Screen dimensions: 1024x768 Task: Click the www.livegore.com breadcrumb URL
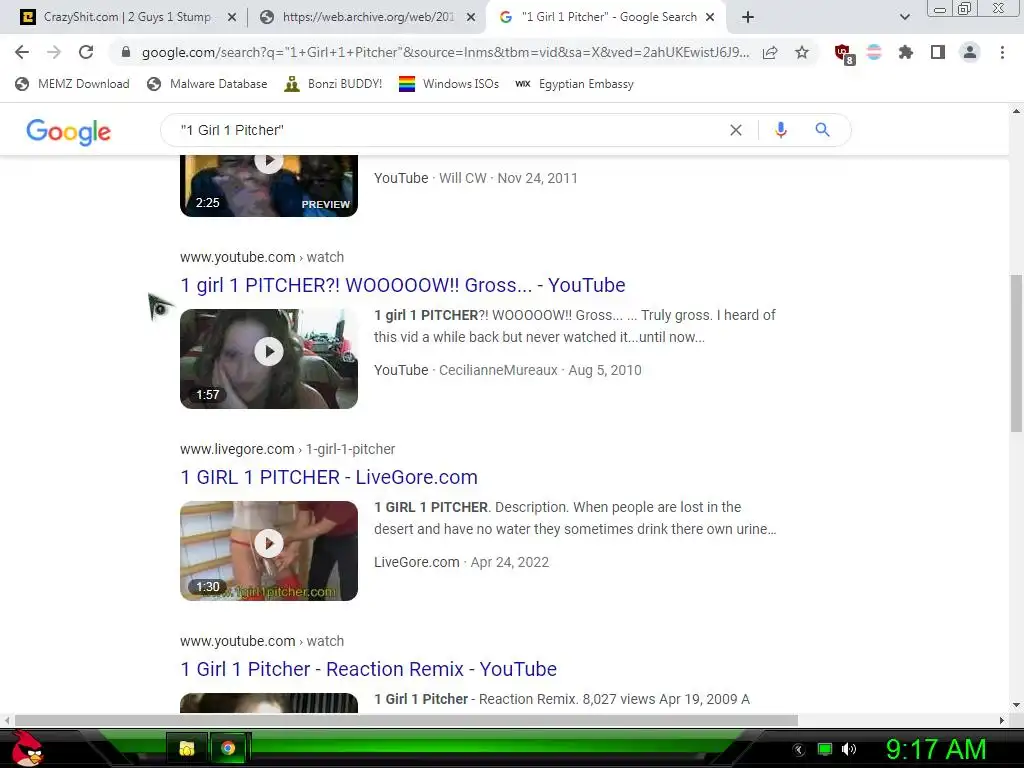tap(287, 449)
